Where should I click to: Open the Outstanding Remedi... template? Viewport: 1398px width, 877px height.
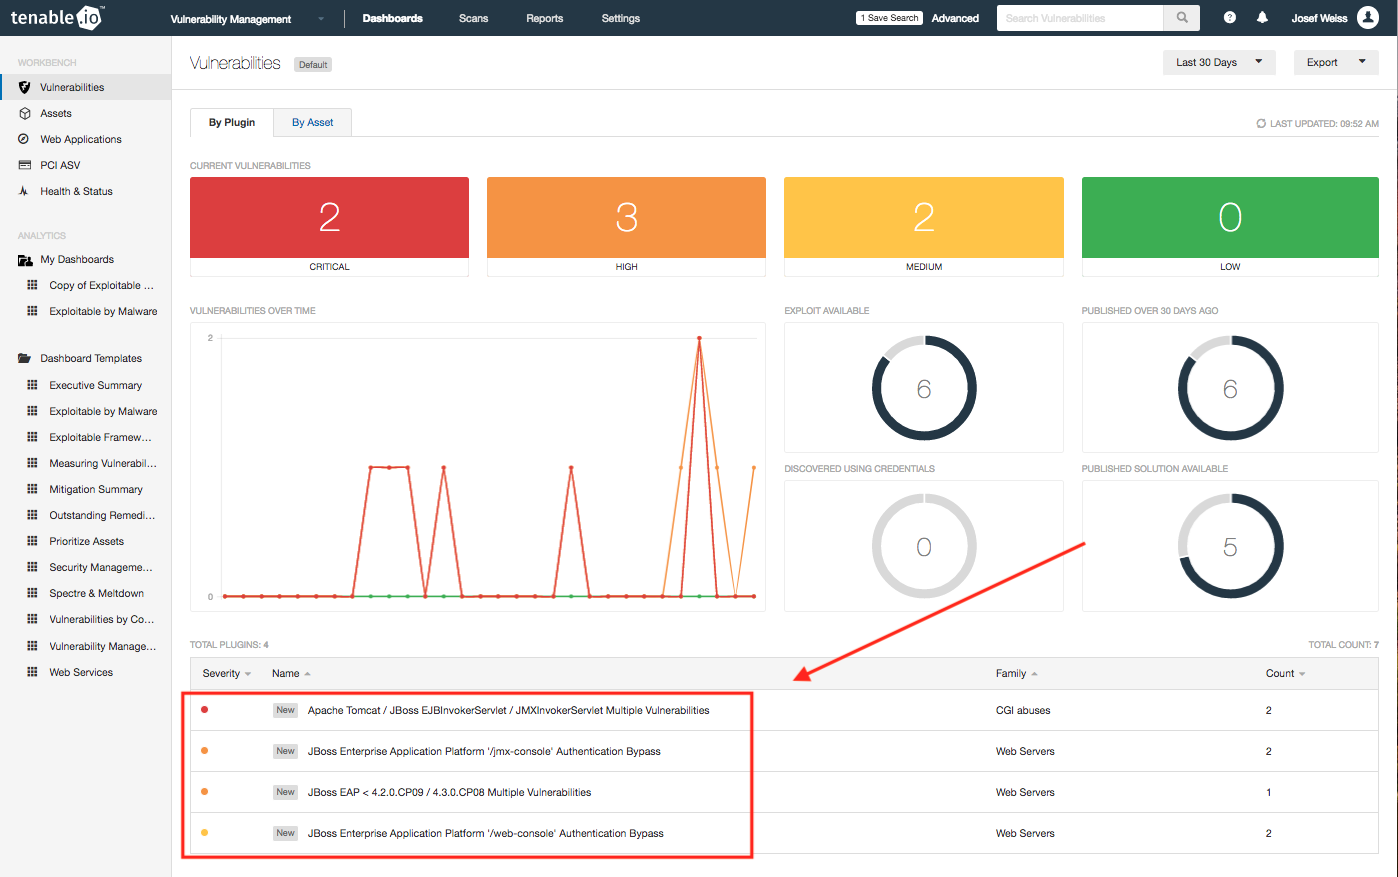[102, 515]
